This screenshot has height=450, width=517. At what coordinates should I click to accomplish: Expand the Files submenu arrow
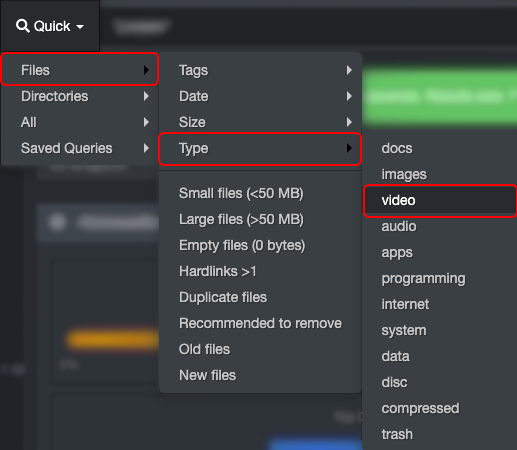(x=146, y=70)
